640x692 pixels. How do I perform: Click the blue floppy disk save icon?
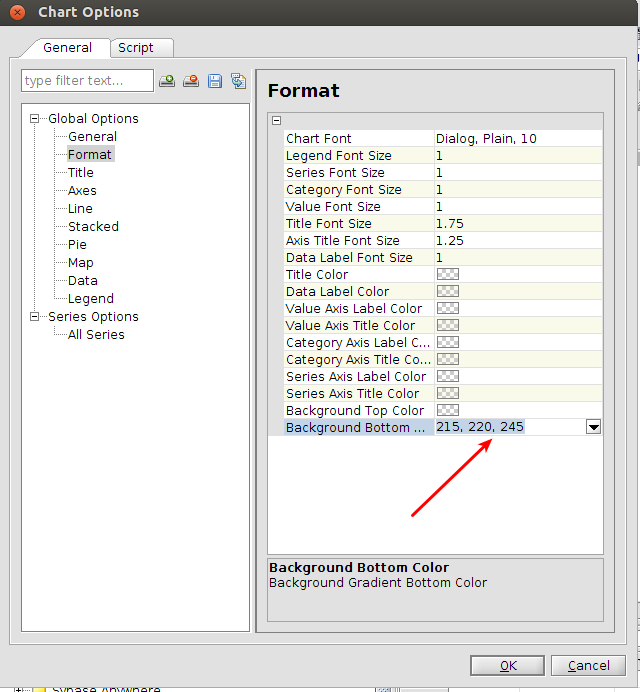215,81
